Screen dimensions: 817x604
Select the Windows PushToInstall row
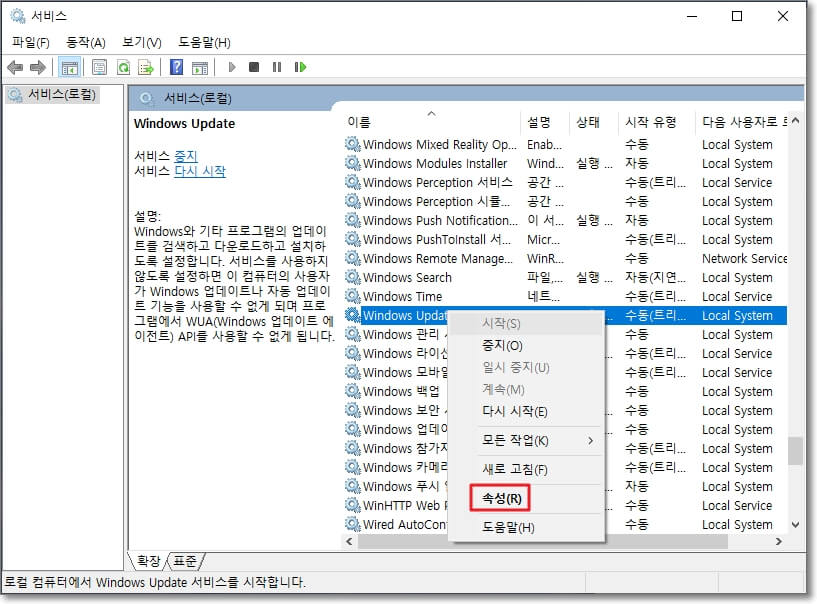tap(565, 239)
